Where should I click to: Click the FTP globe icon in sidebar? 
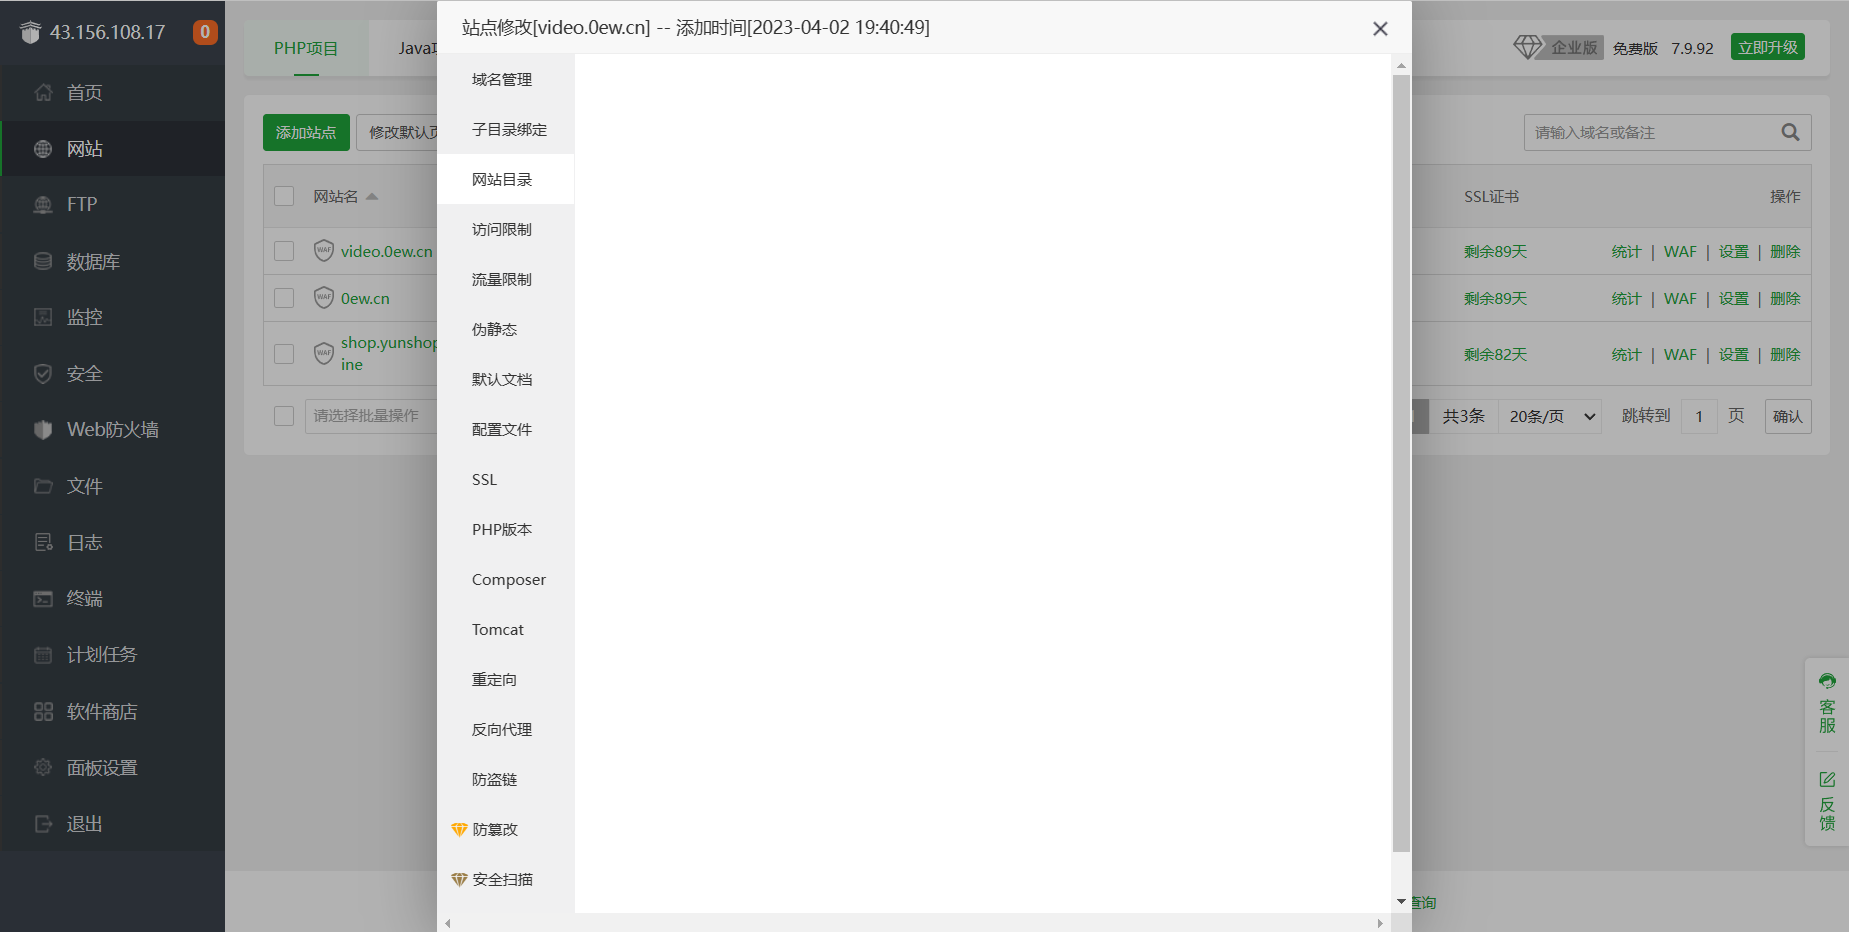(43, 205)
